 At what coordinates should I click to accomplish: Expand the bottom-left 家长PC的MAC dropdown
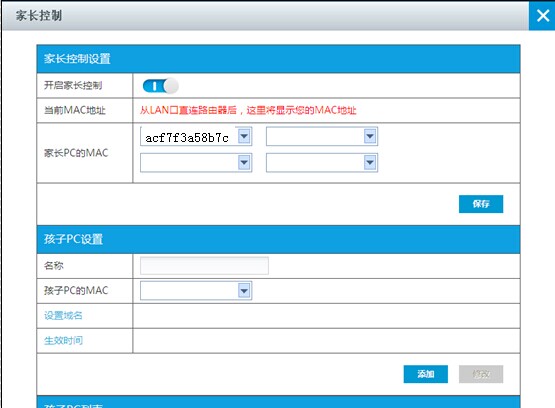[x=244, y=163]
